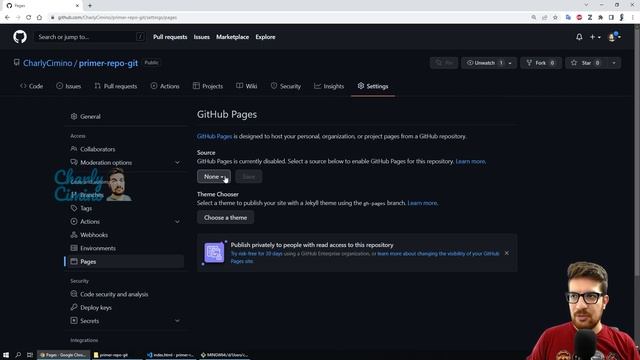The height and width of the screenshot is (360, 640).
Task: Switch to the Insights tab
Action: 329,86
